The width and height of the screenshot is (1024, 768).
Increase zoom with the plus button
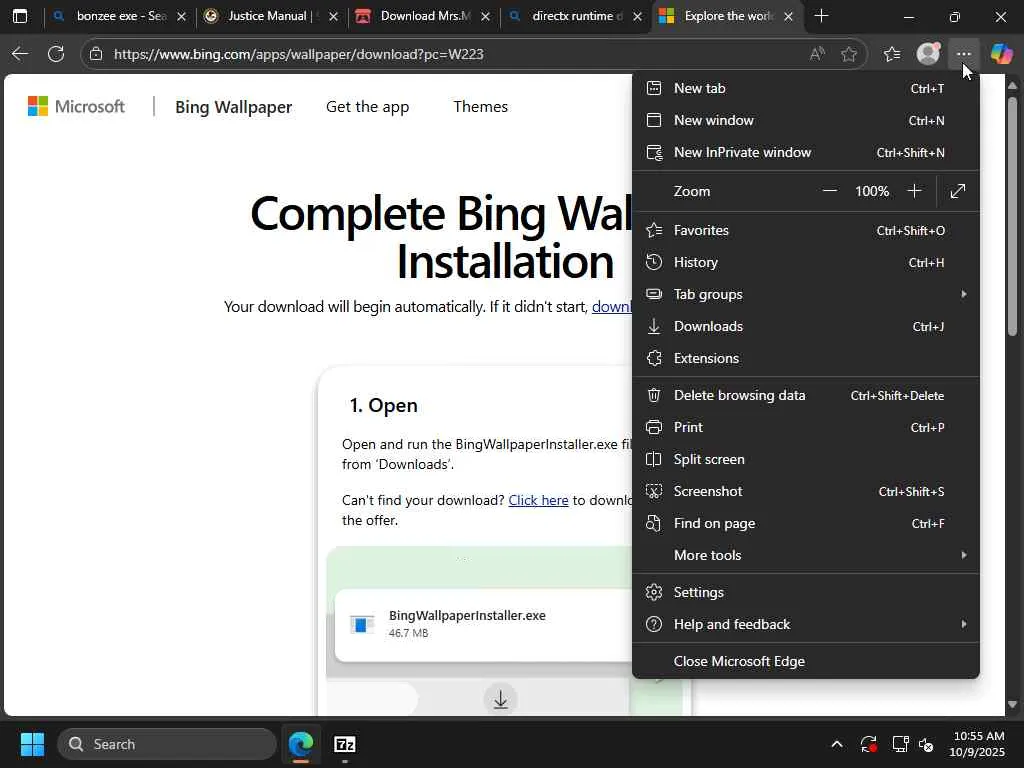pyautogui.click(x=914, y=191)
